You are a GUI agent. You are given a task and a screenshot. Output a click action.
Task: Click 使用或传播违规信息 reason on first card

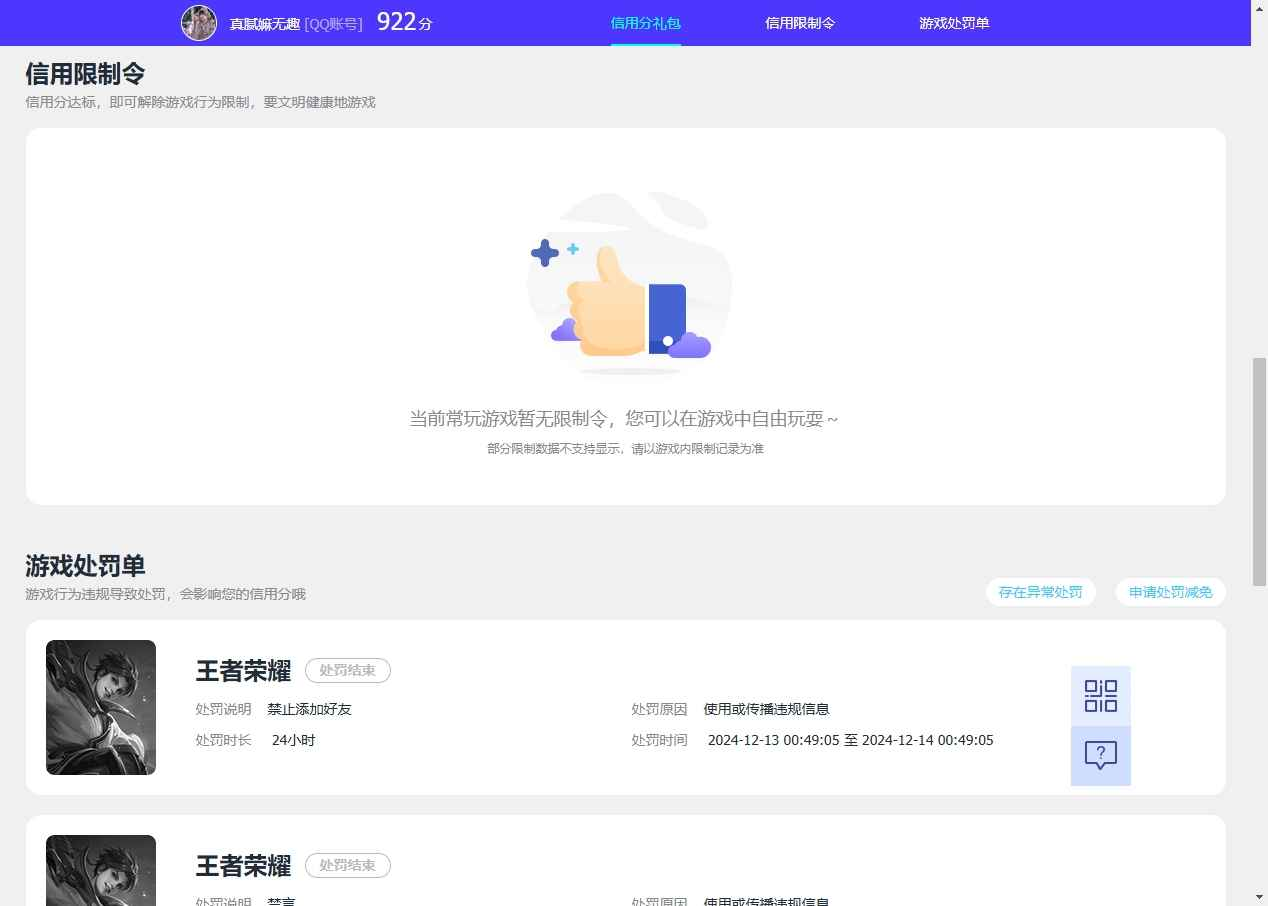tap(766, 709)
